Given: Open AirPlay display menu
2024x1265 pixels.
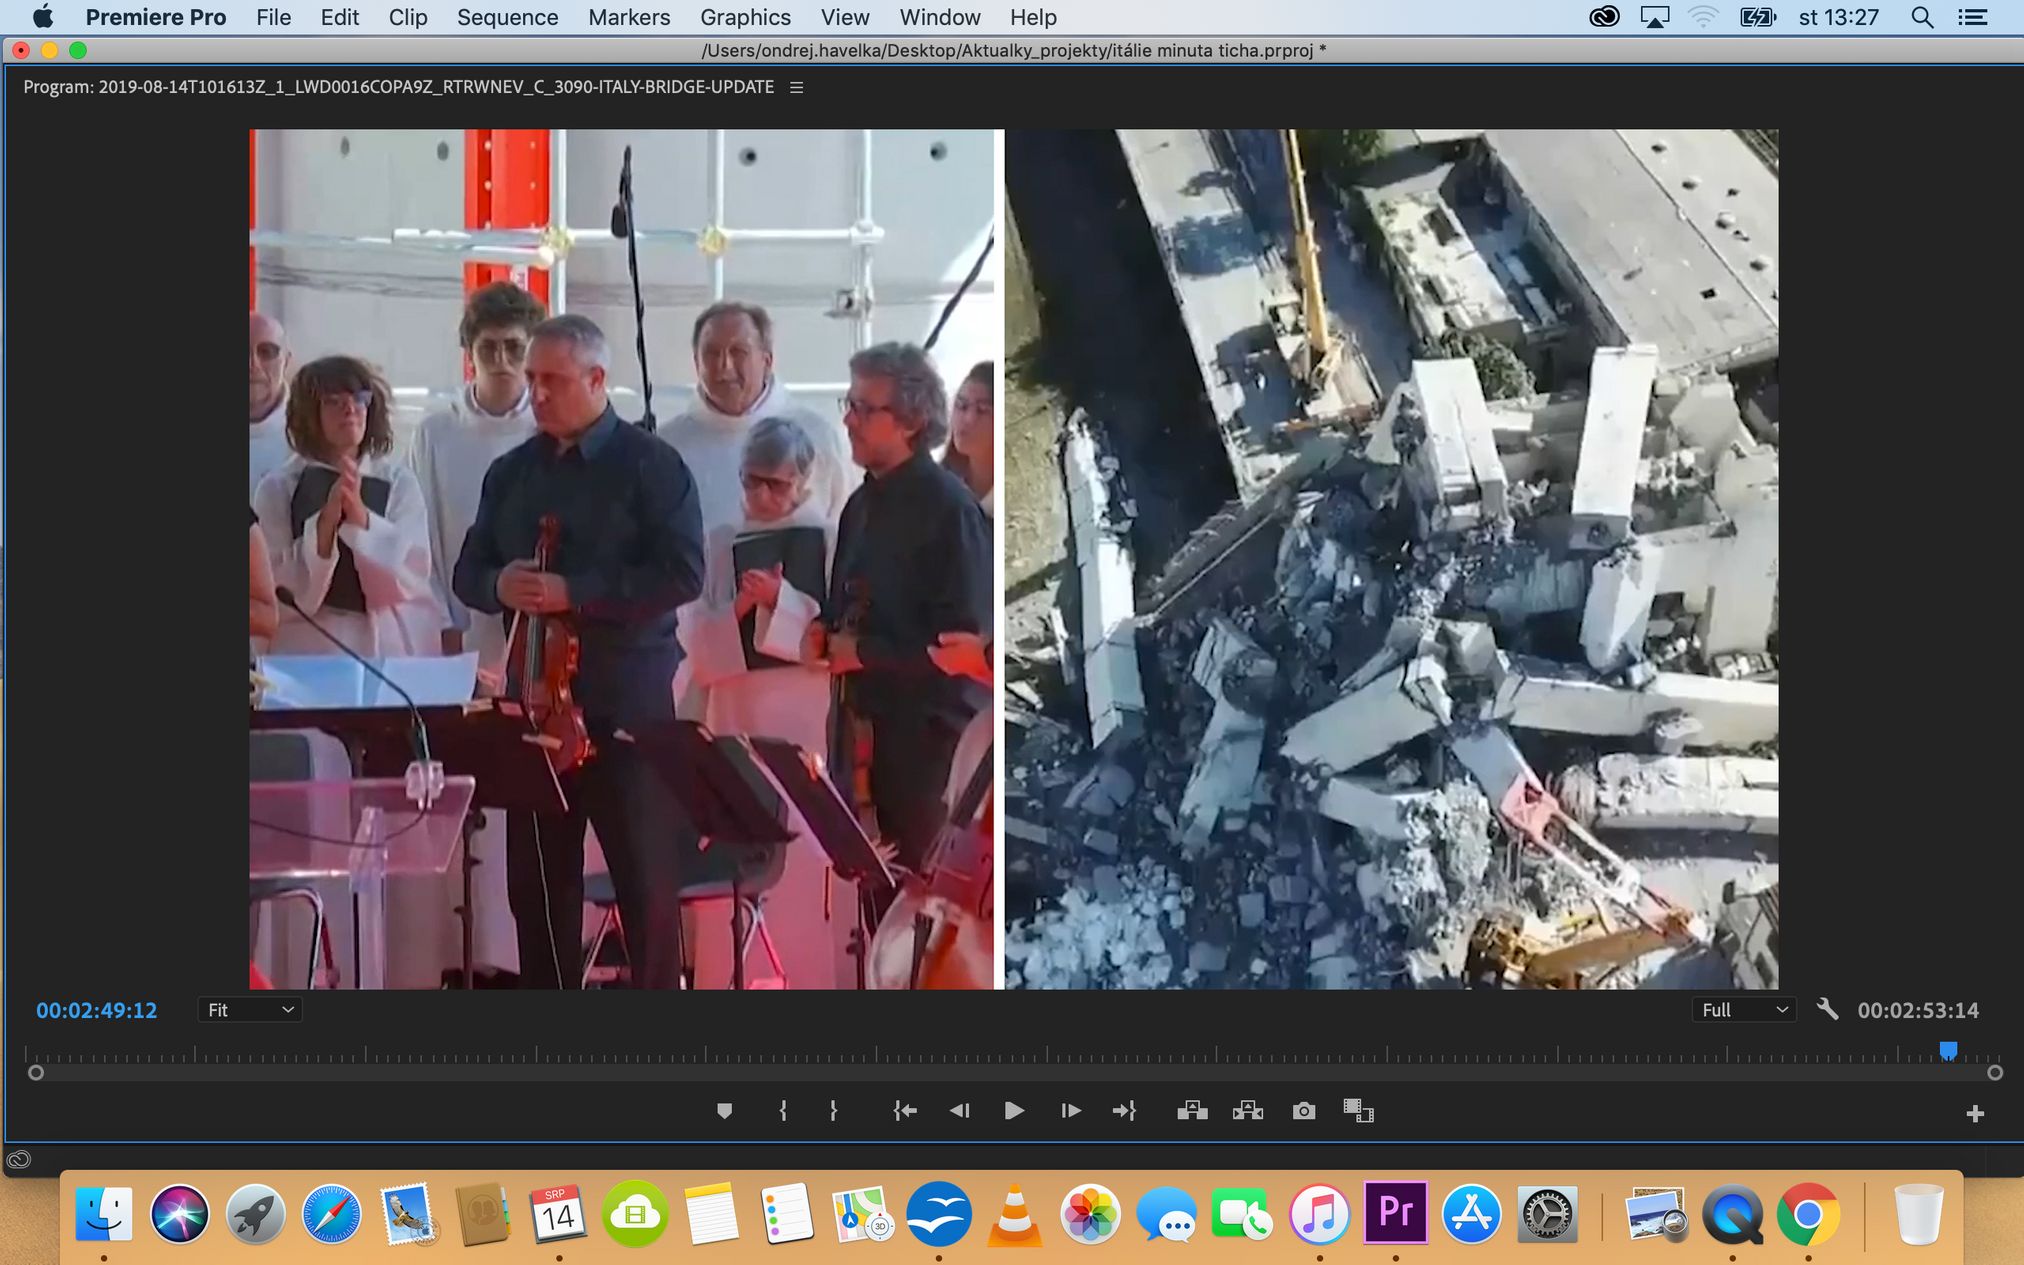Looking at the screenshot, I should pos(1655,17).
